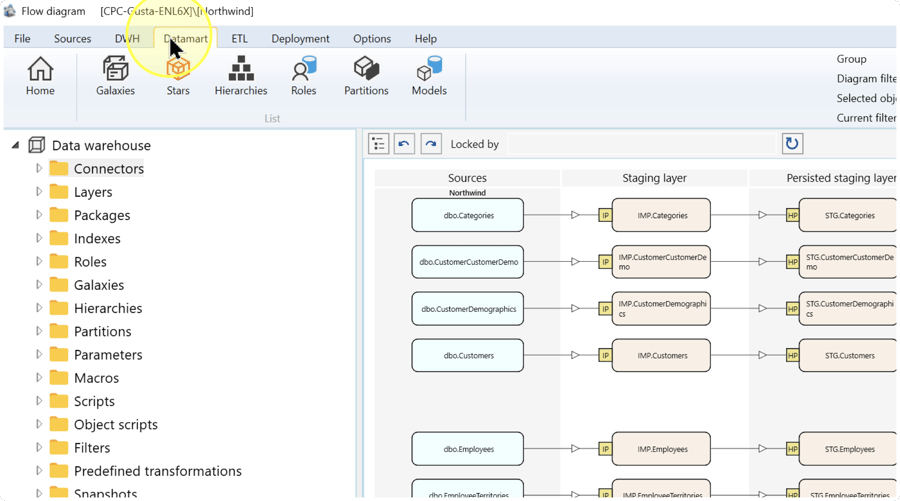Select the Hierarchies tree item
Image resolution: width=900 pixels, height=501 pixels.
click(x=108, y=308)
